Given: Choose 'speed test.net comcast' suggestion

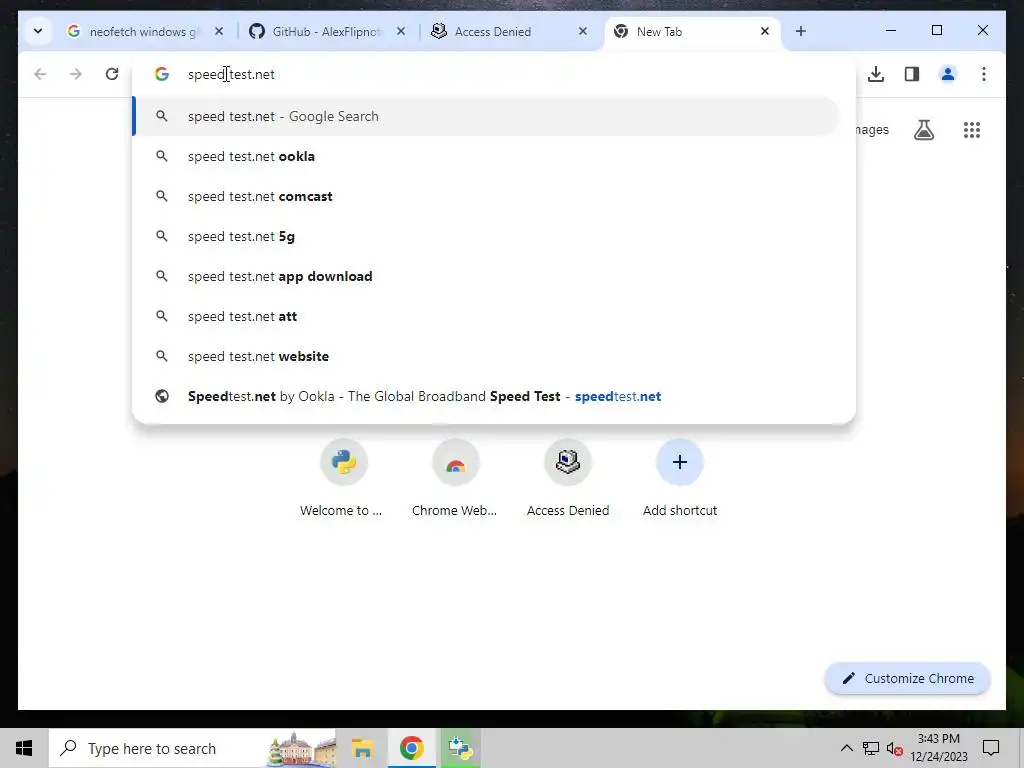Looking at the screenshot, I should tap(486, 196).
